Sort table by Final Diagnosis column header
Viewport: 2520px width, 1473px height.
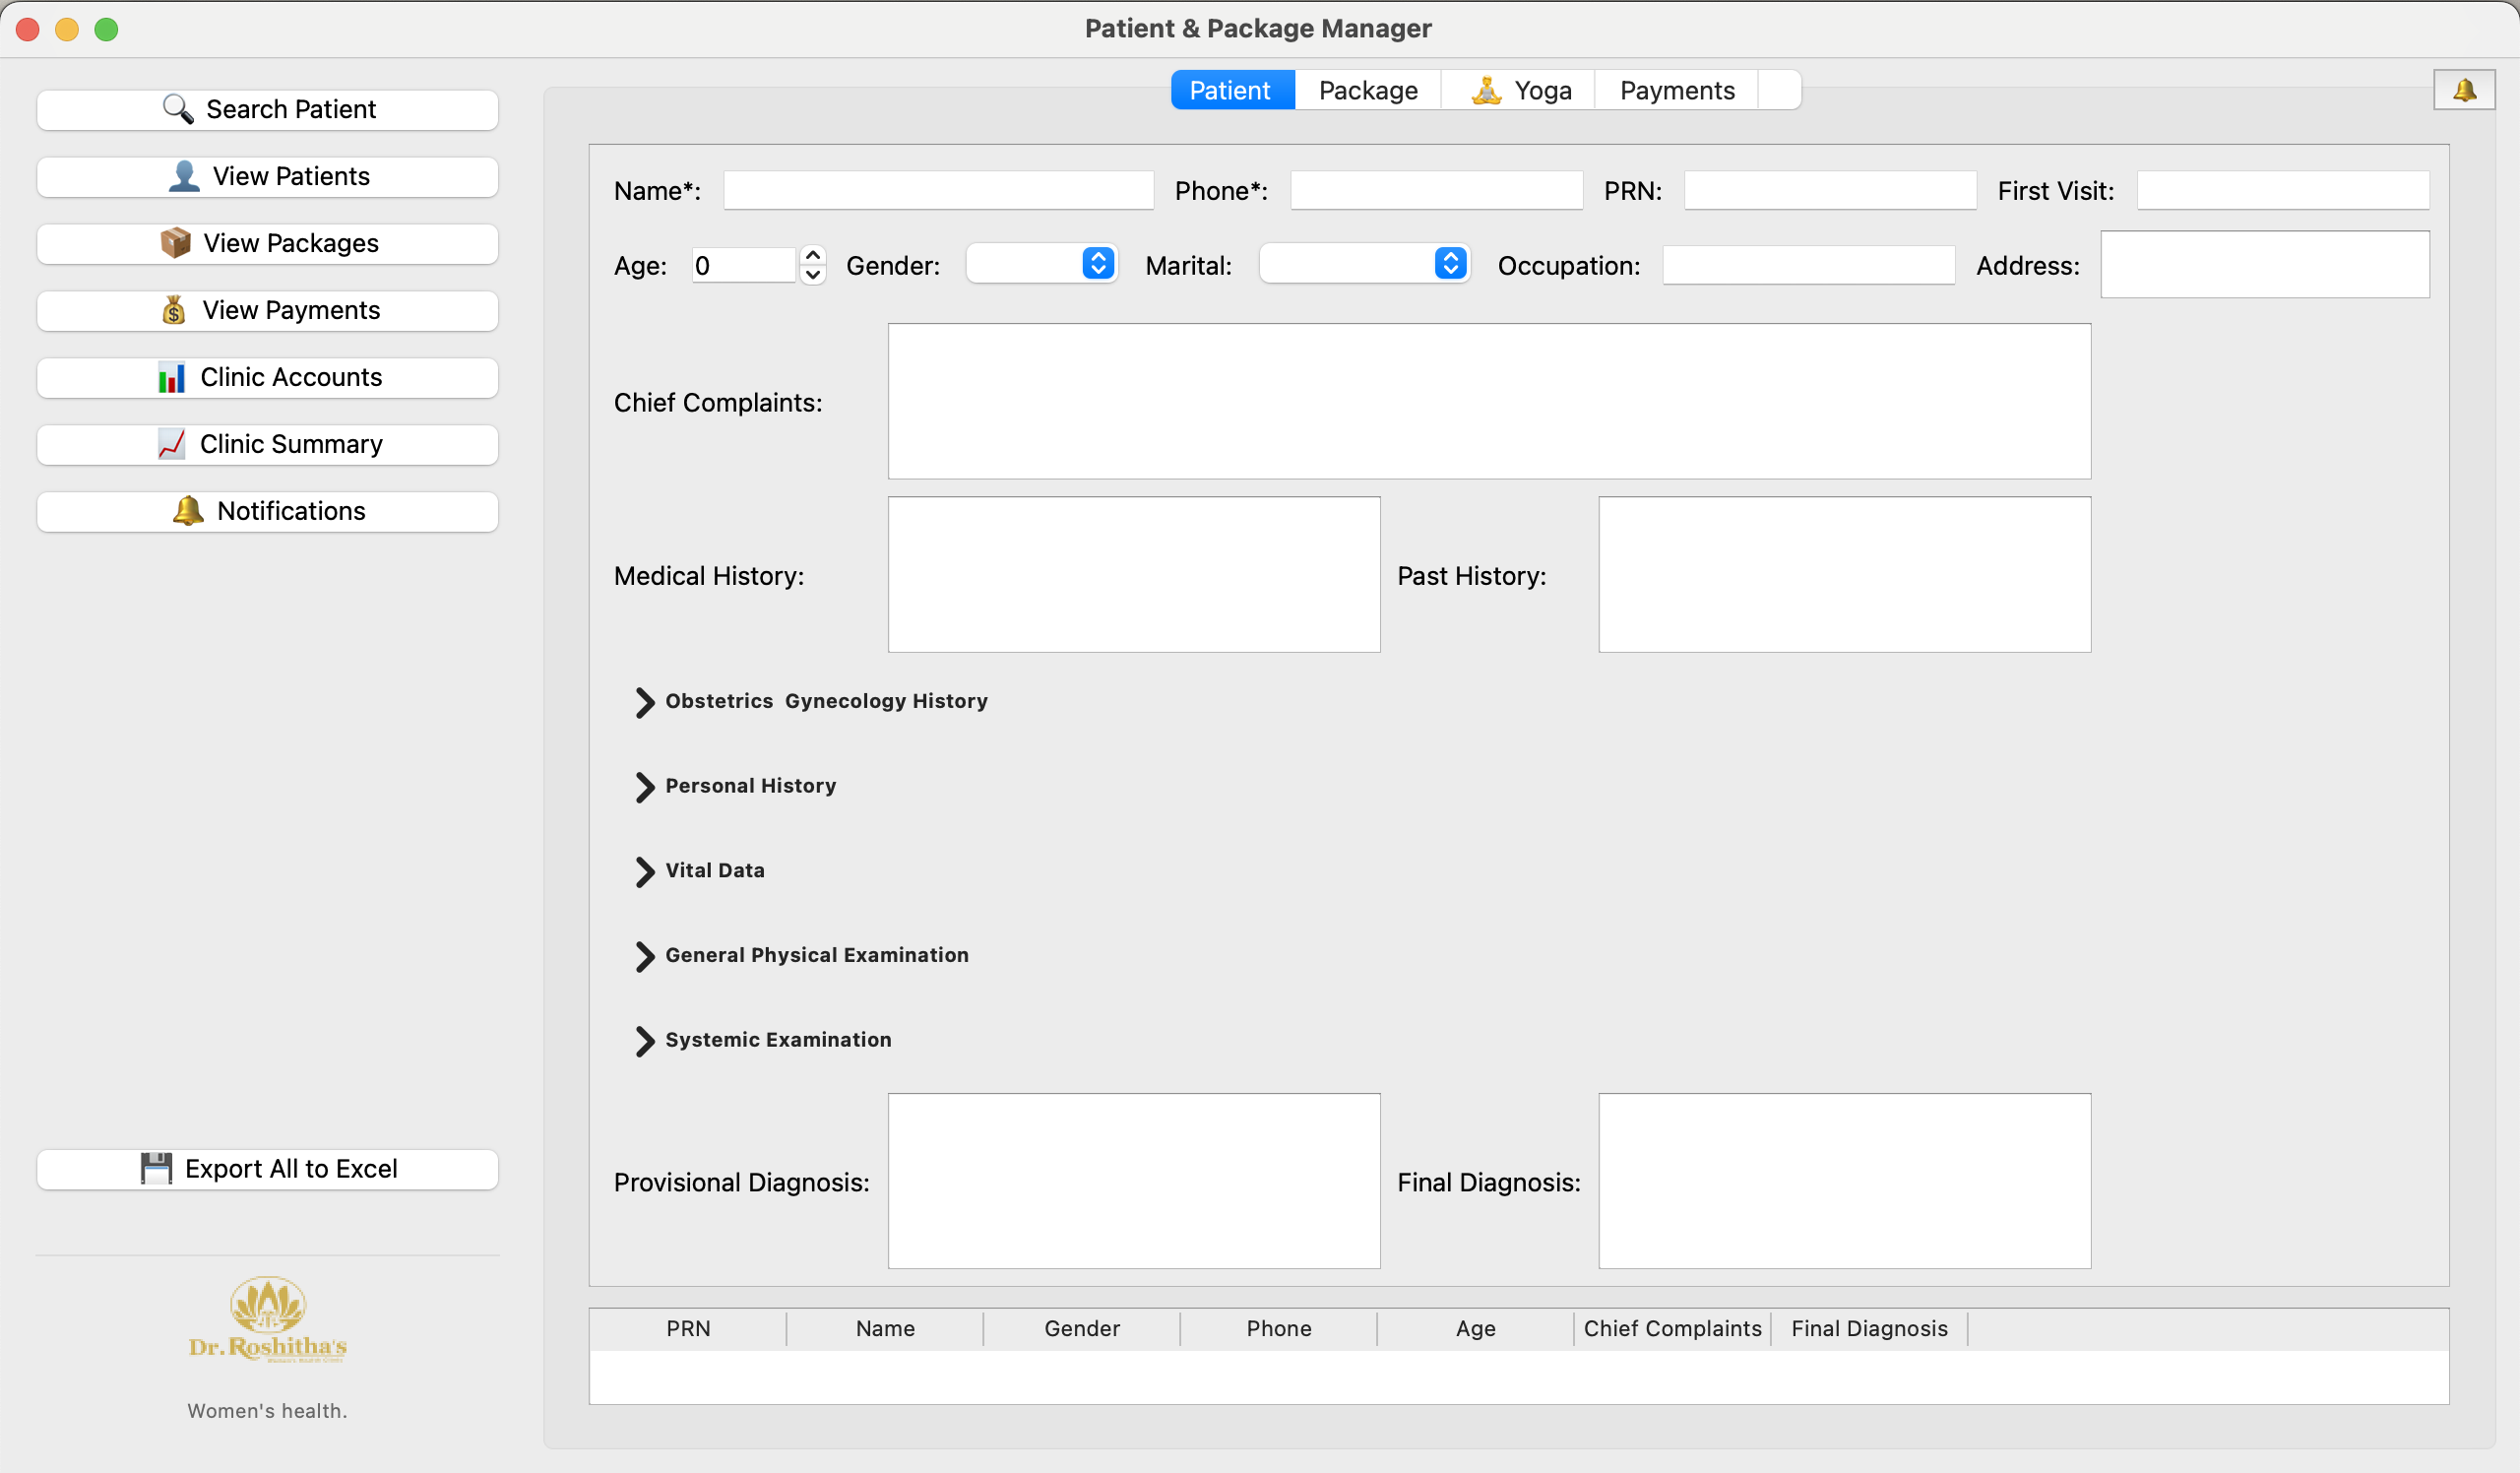1869,1329
